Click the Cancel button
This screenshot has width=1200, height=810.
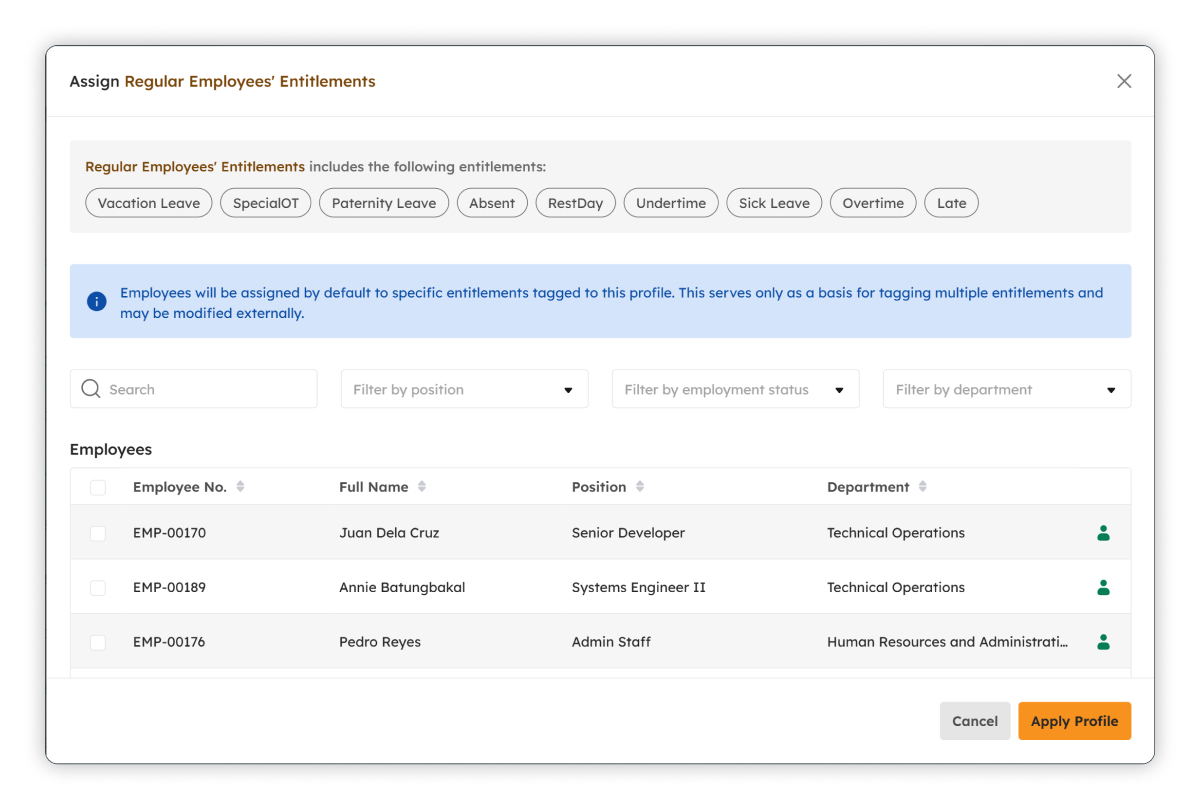(975, 721)
